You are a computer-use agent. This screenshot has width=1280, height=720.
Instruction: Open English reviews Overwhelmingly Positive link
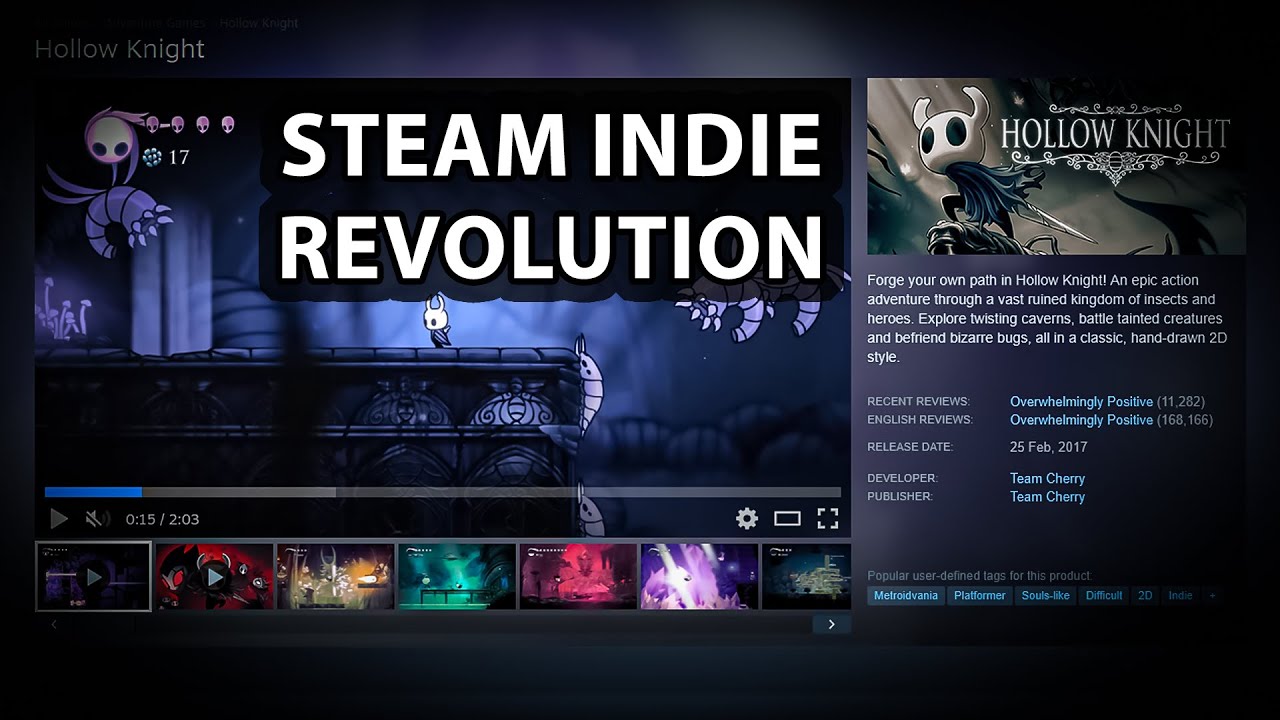click(x=1081, y=420)
